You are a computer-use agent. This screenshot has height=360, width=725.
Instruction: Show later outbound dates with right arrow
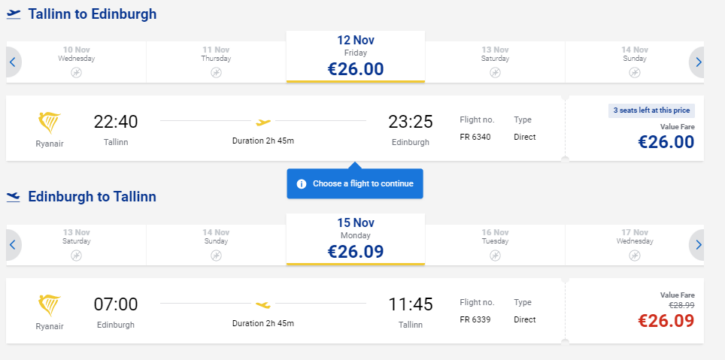(697, 62)
